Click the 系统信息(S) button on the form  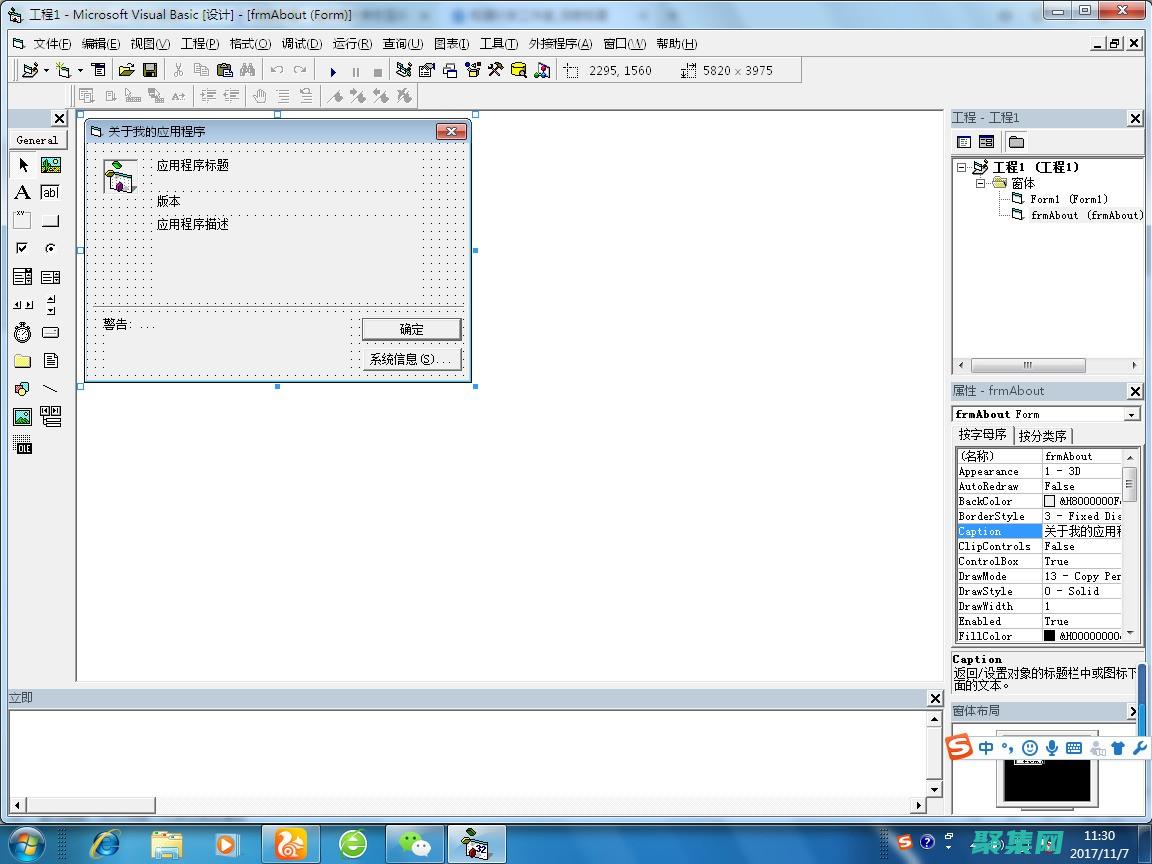[411, 358]
